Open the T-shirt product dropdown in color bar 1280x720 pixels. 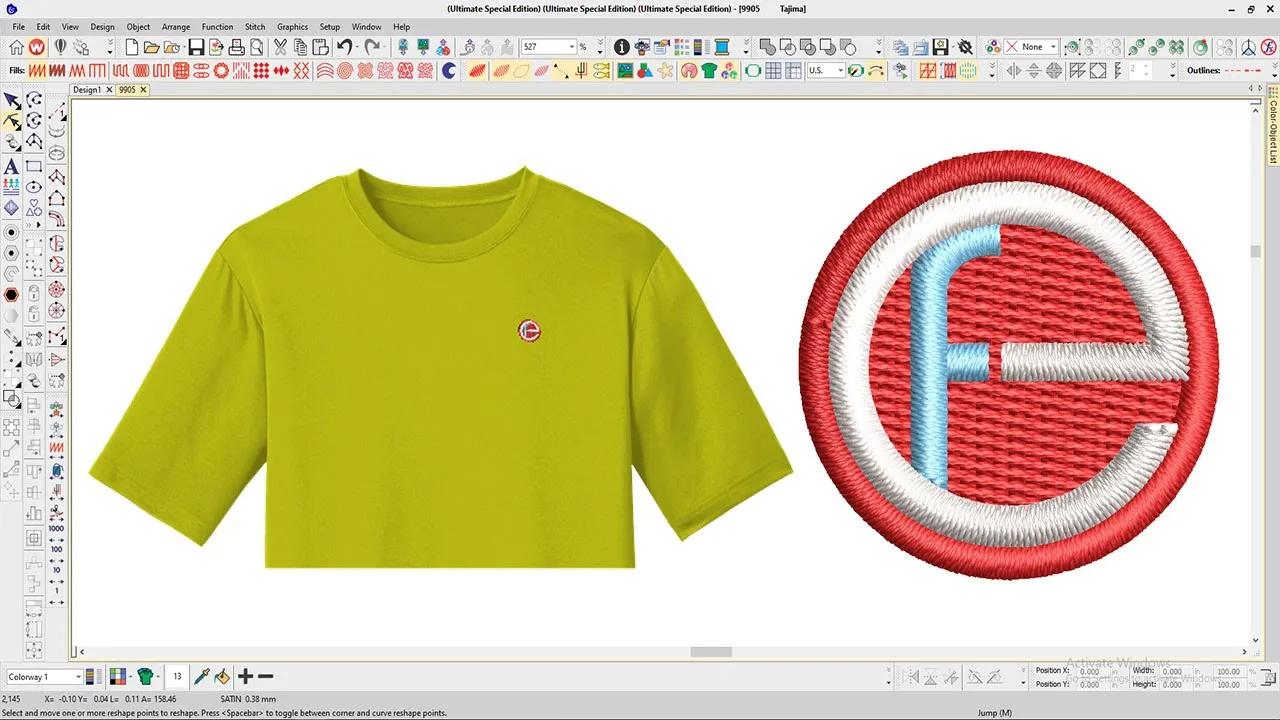[x=158, y=677]
